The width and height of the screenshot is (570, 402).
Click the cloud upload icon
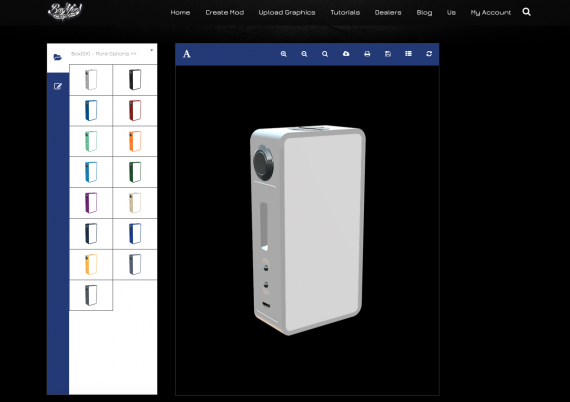pos(346,54)
